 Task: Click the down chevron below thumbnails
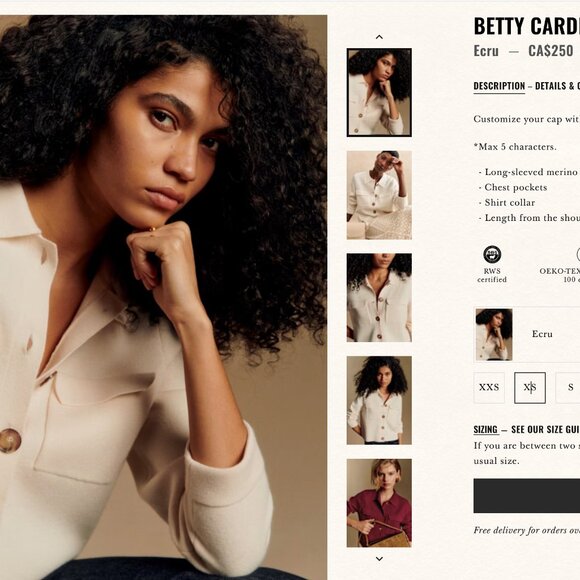click(x=379, y=559)
